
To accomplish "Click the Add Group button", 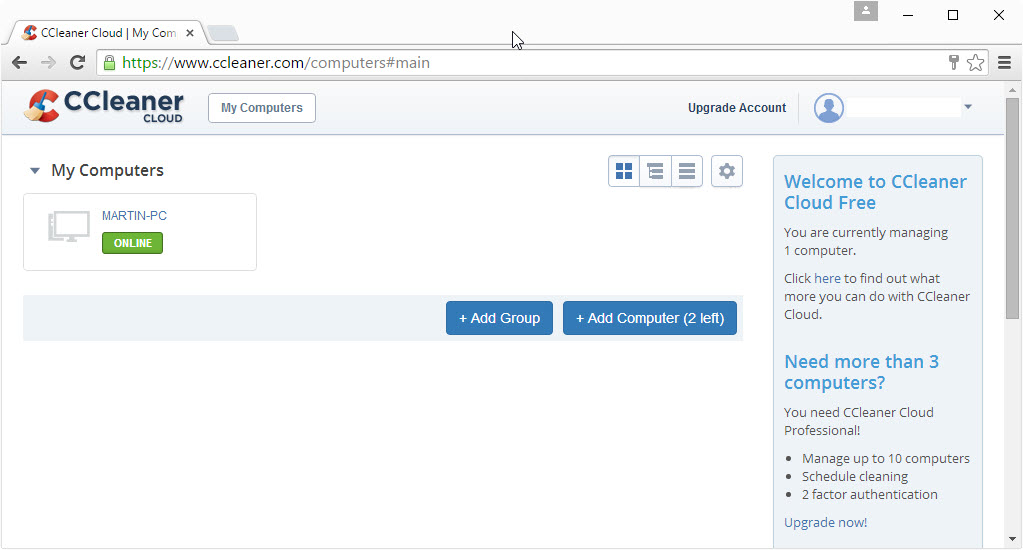I will click(499, 318).
